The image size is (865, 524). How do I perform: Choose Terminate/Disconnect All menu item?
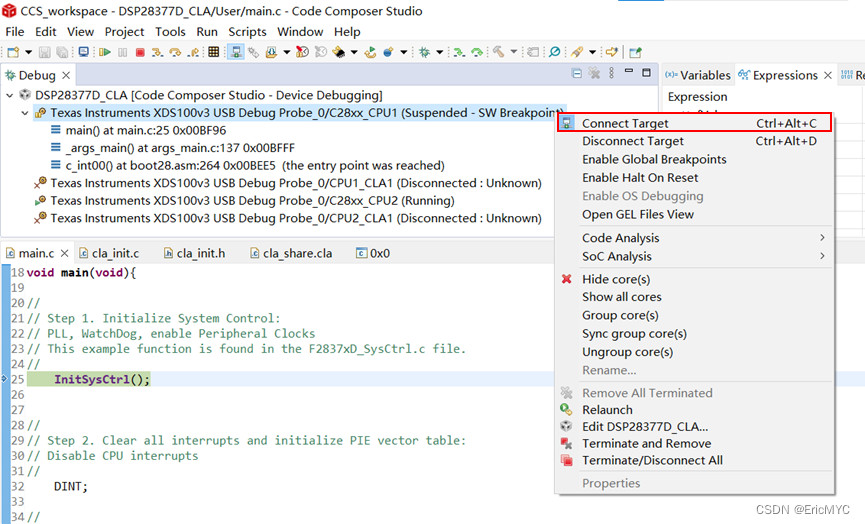695,461
